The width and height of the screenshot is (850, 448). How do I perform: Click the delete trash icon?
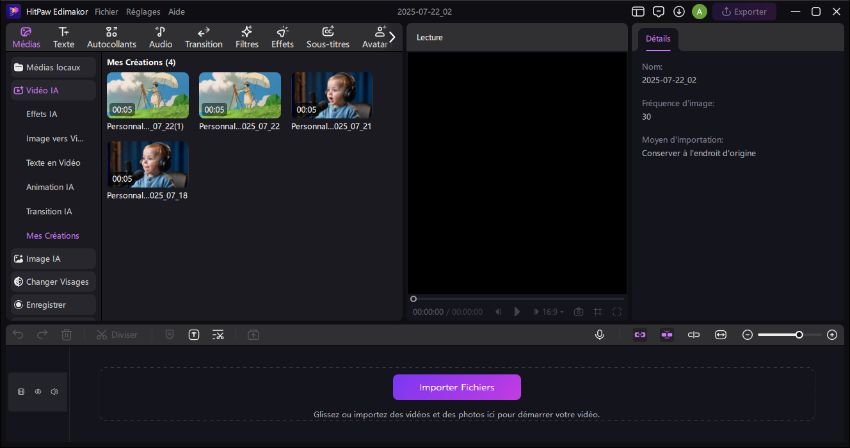66,335
